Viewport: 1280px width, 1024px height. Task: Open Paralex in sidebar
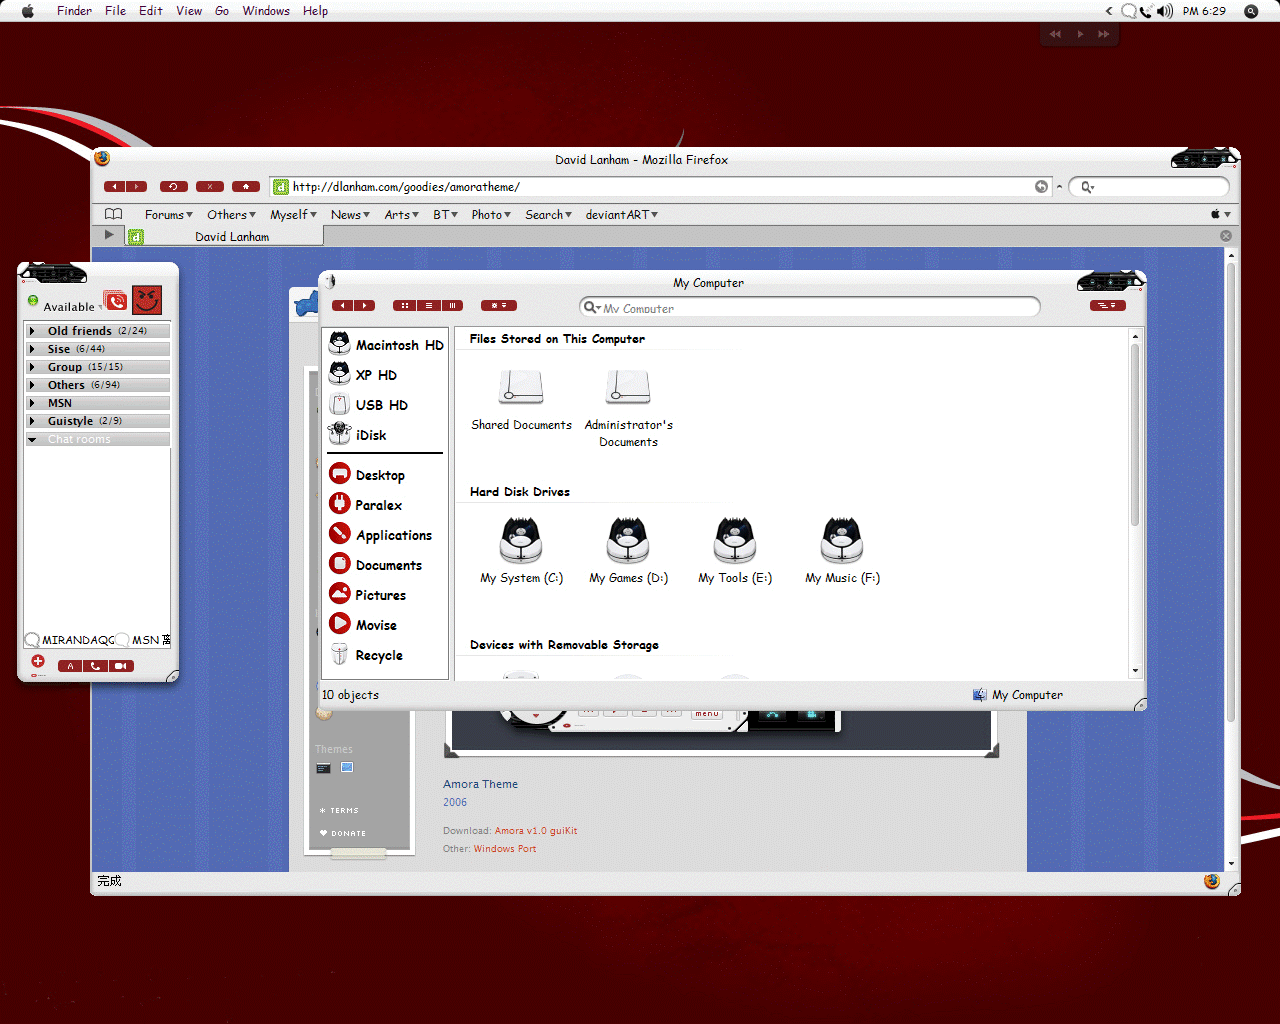[366, 505]
